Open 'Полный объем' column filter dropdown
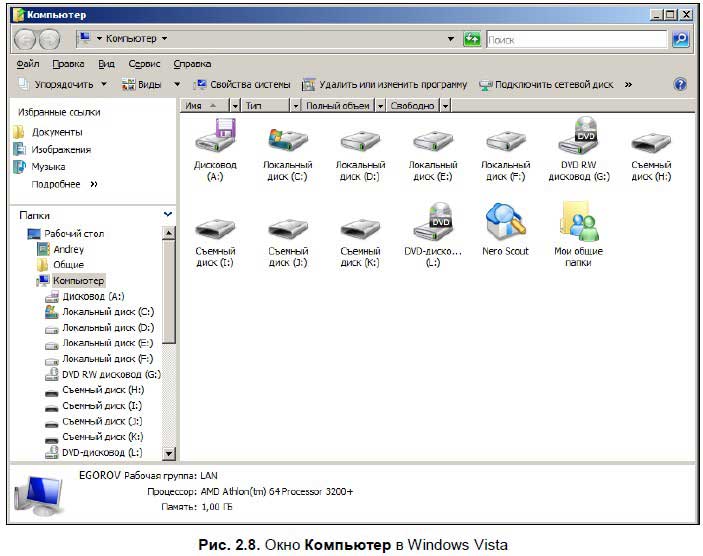The height and width of the screenshot is (556, 703). 381,106
